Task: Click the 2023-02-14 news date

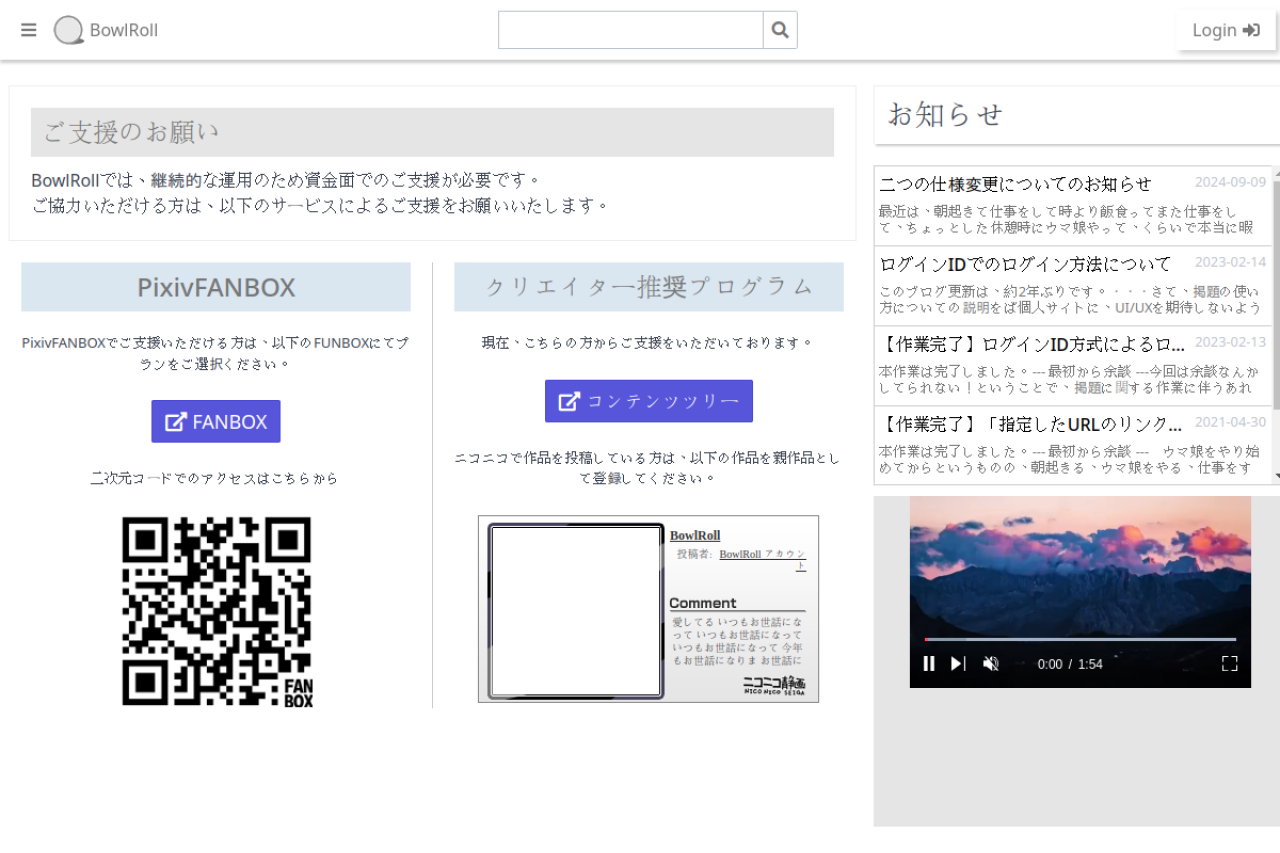Action: pos(1230,262)
